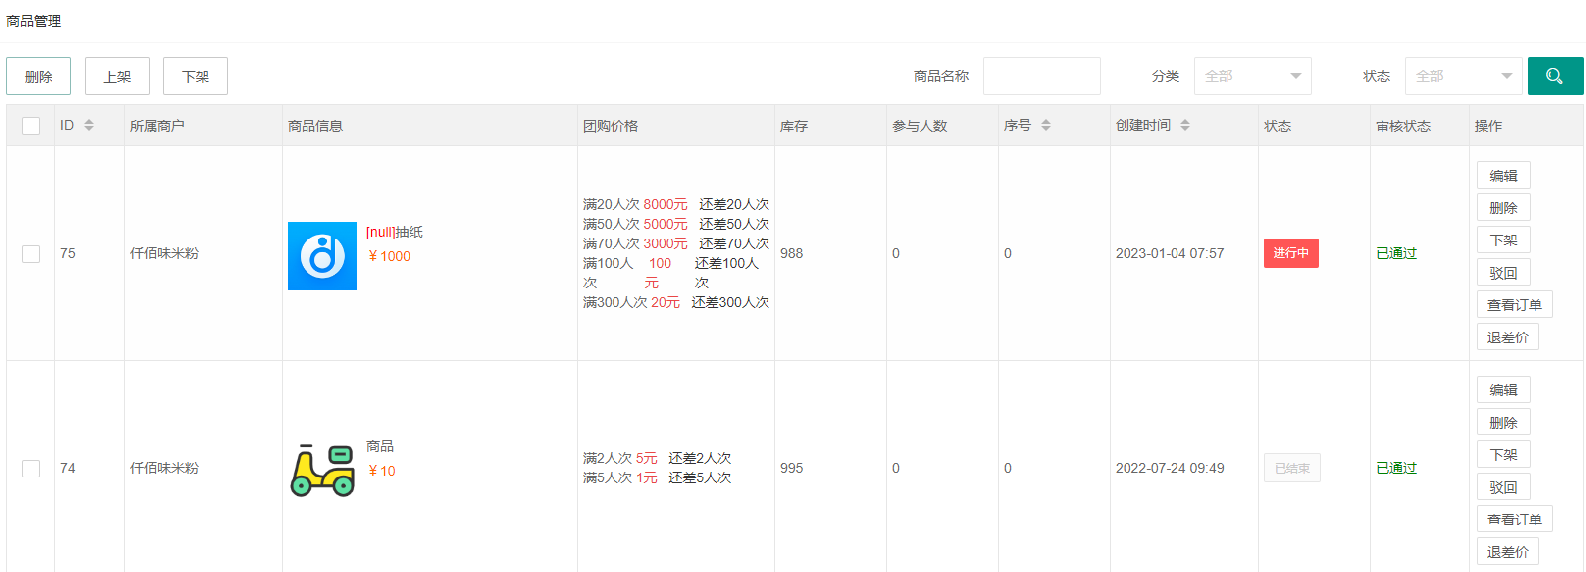
Task: Toggle the select-all header checkbox
Action: (31, 126)
